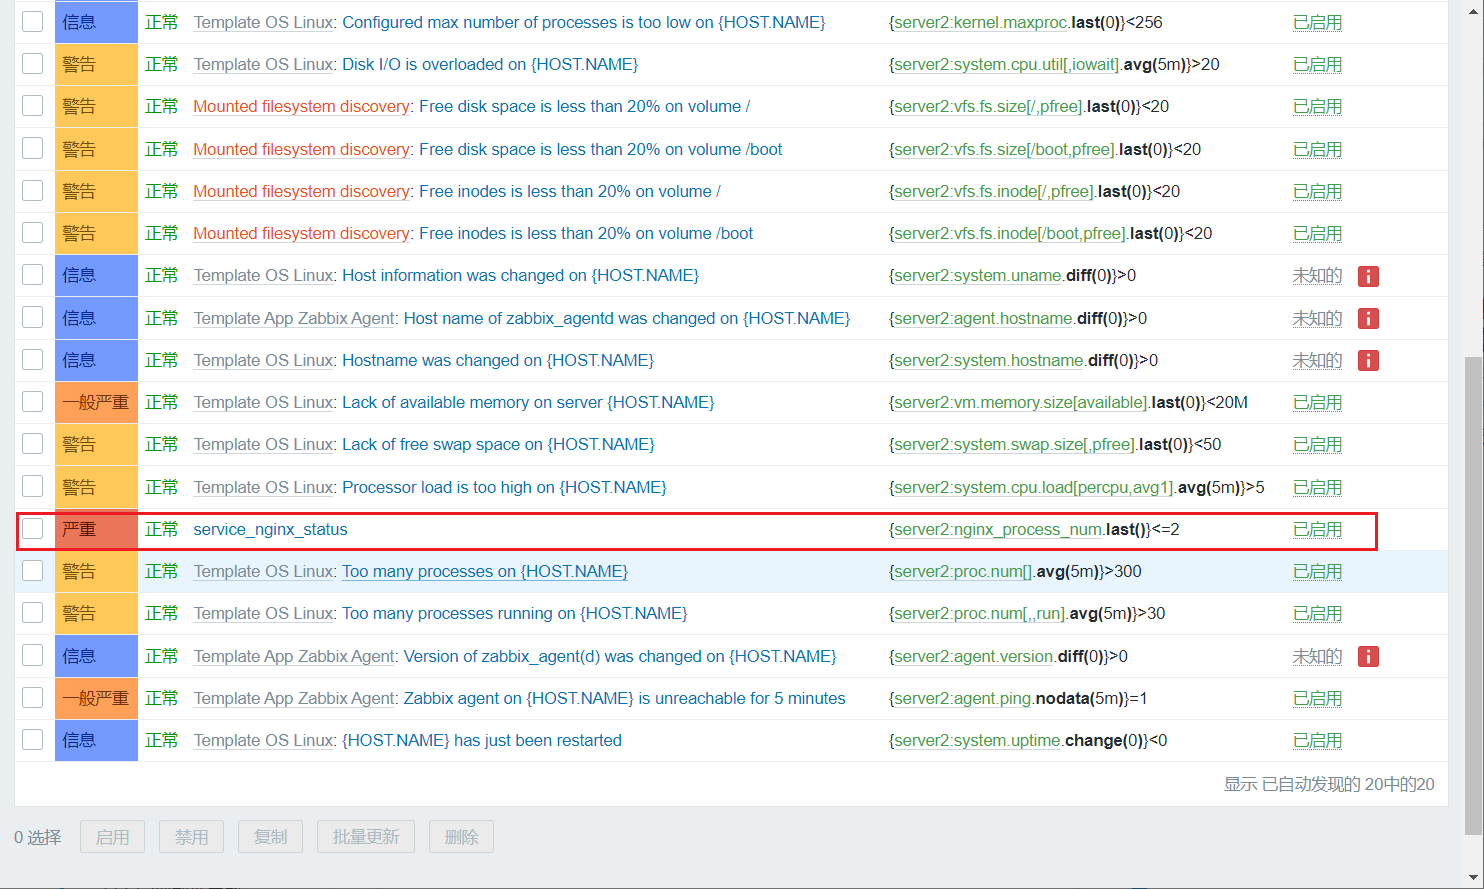Click red info icon on system.hostname row

pos(1368,360)
